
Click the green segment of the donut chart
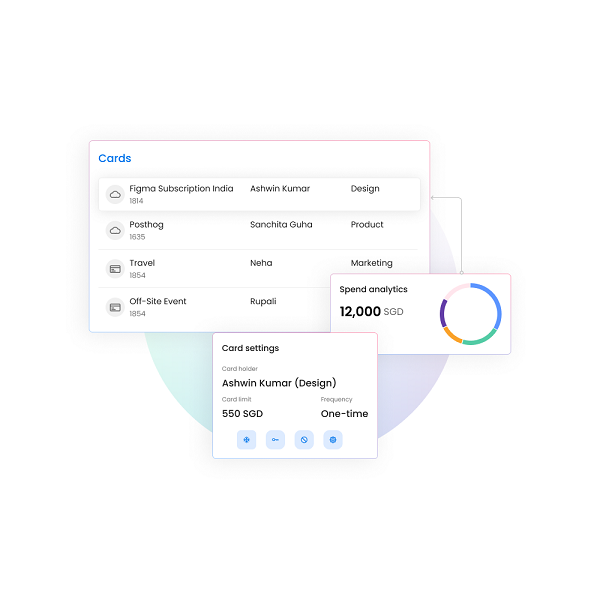(x=481, y=340)
